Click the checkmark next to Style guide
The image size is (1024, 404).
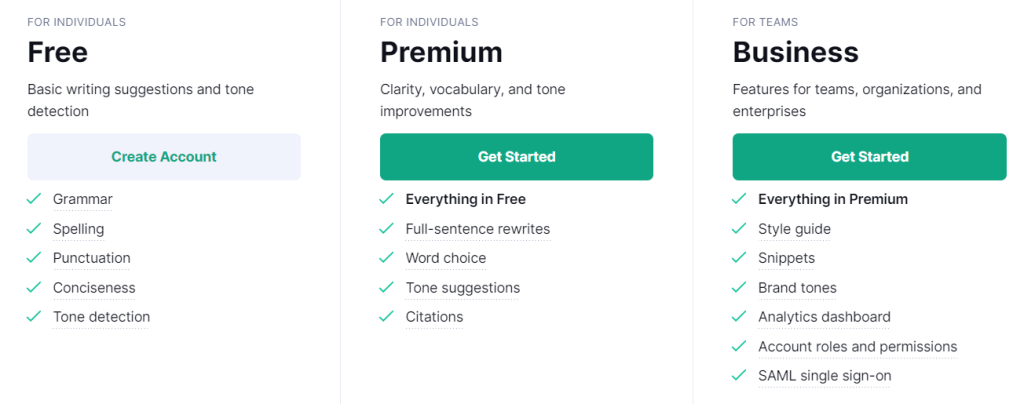point(739,228)
